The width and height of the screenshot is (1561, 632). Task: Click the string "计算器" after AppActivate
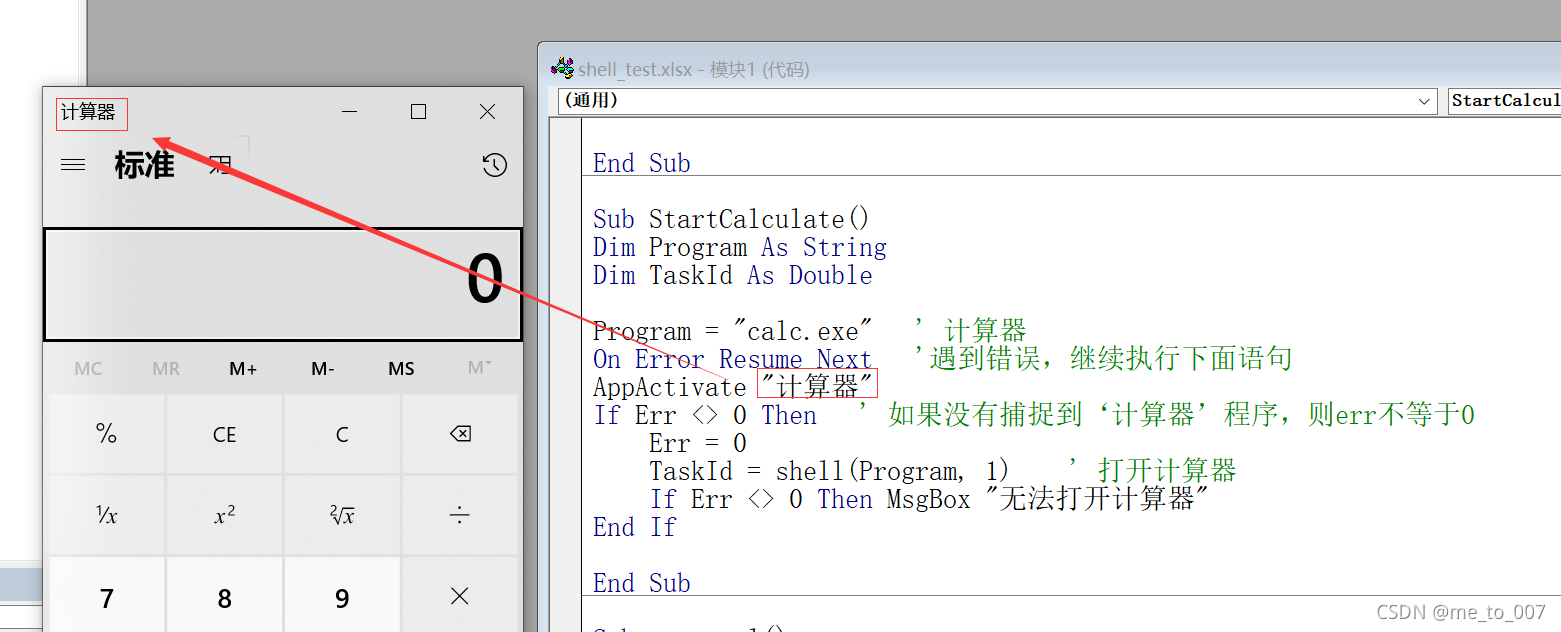[x=817, y=387]
